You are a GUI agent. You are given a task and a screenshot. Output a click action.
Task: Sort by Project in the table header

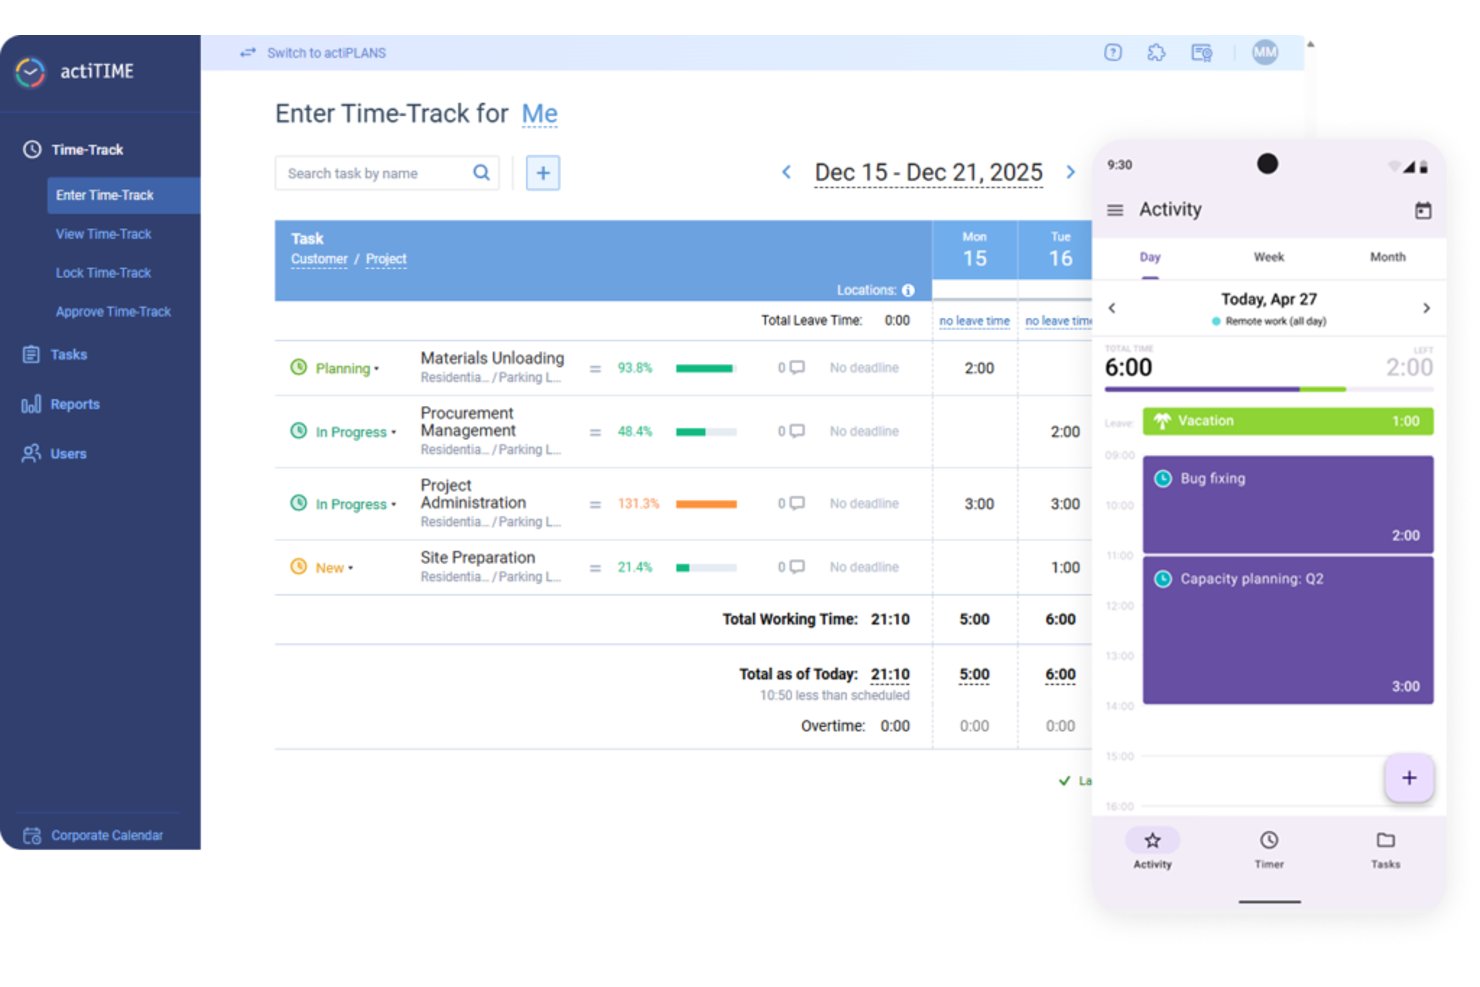click(386, 259)
